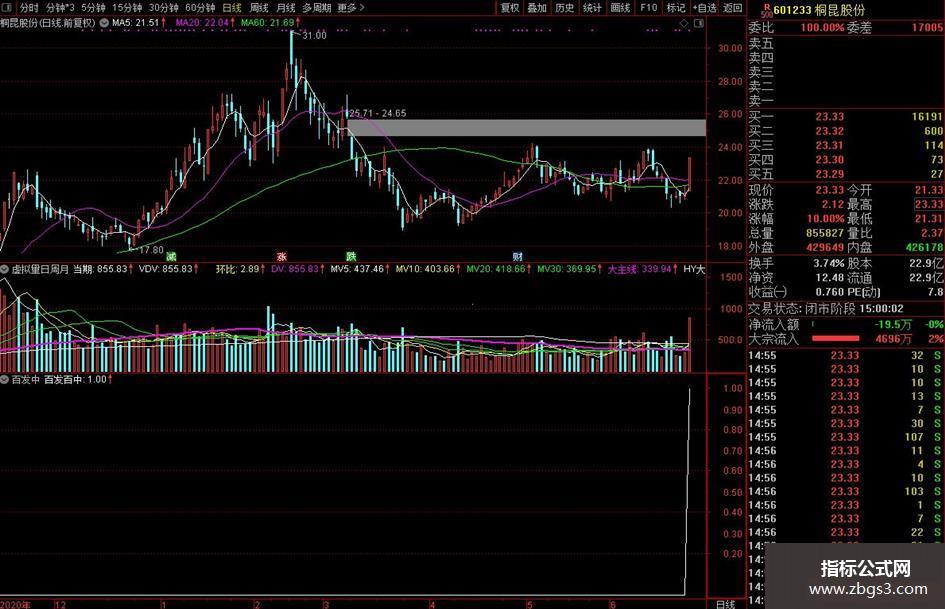
Task: Activate the 画线 drawing tool
Action: tap(620, 7)
